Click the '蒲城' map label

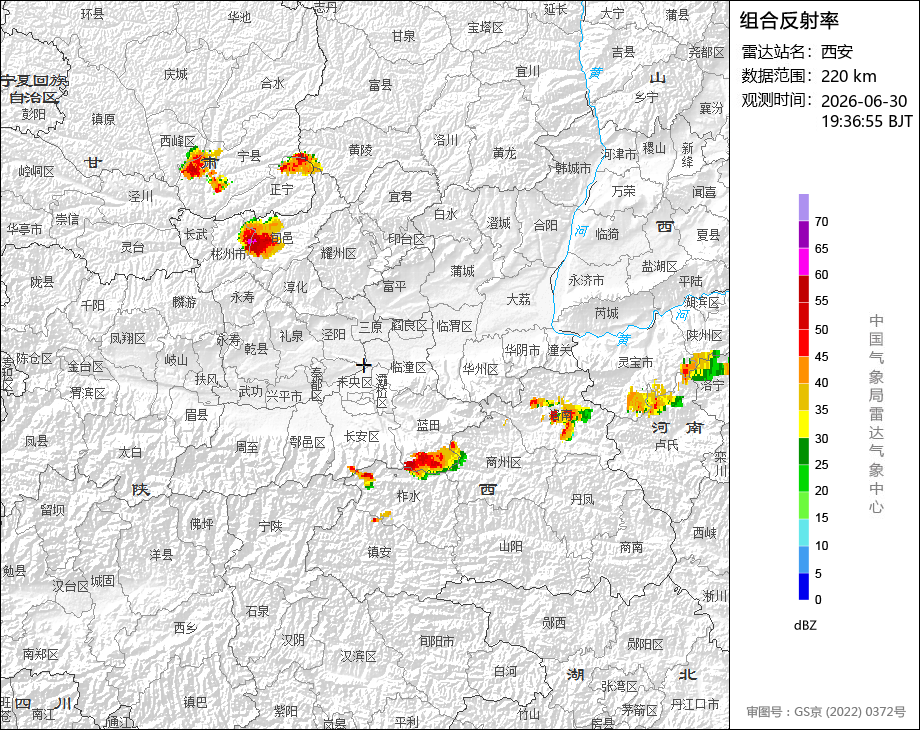click(462, 271)
